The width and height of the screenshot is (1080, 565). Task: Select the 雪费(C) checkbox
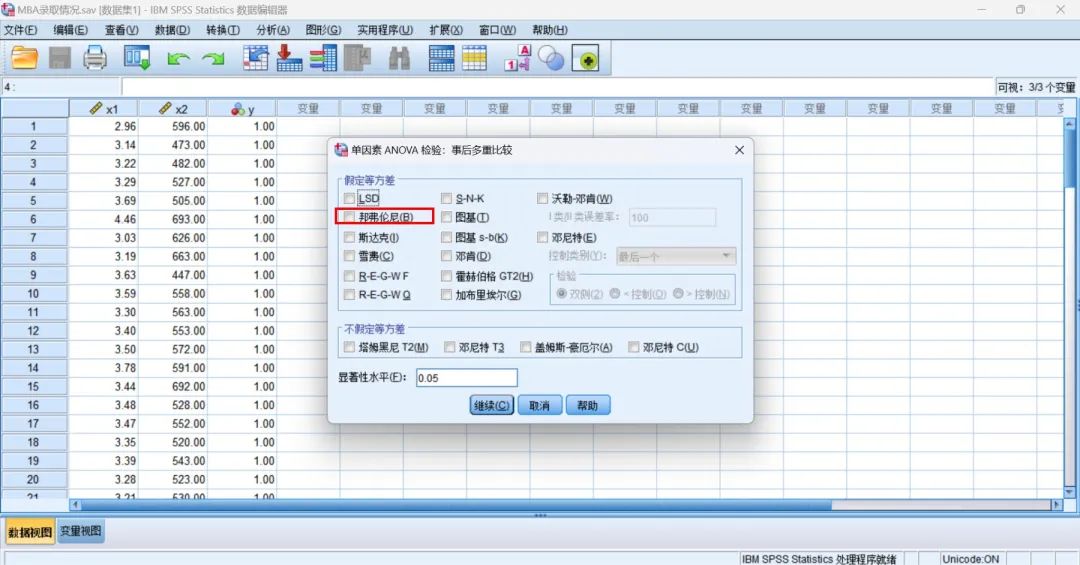(x=349, y=256)
